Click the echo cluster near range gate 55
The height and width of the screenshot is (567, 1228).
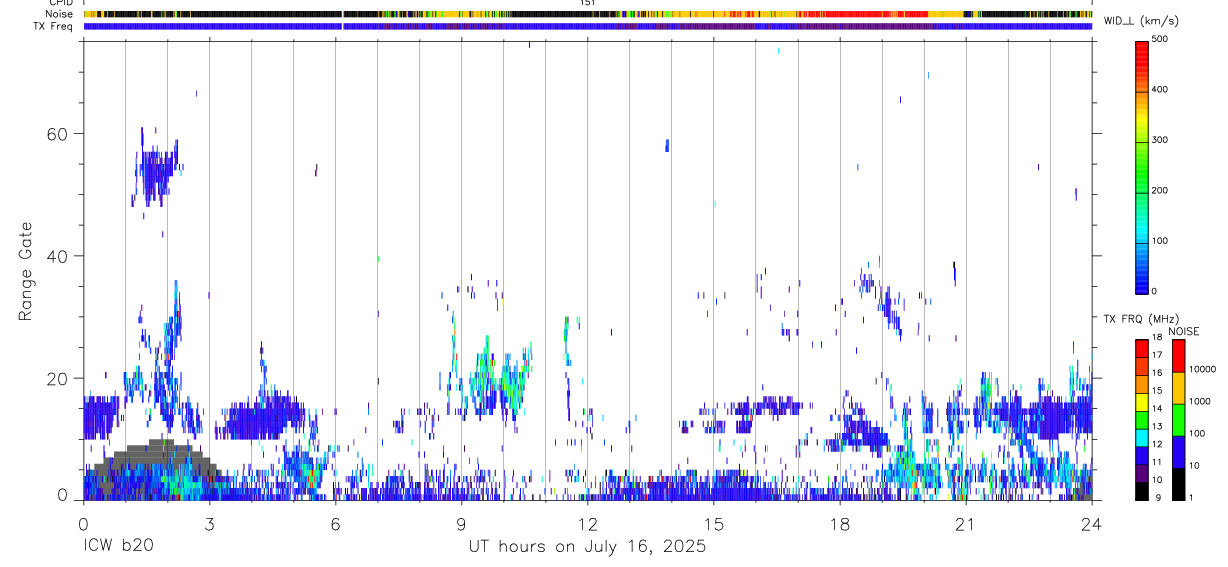tap(156, 172)
